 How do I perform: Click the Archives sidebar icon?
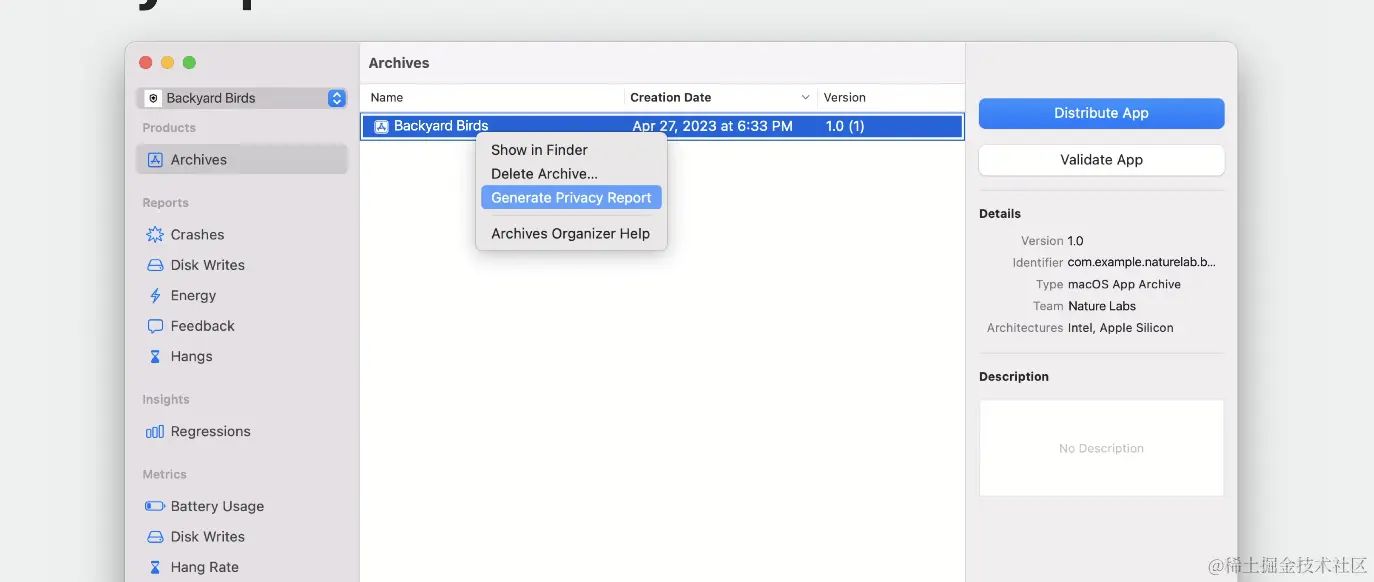pos(155,160)
